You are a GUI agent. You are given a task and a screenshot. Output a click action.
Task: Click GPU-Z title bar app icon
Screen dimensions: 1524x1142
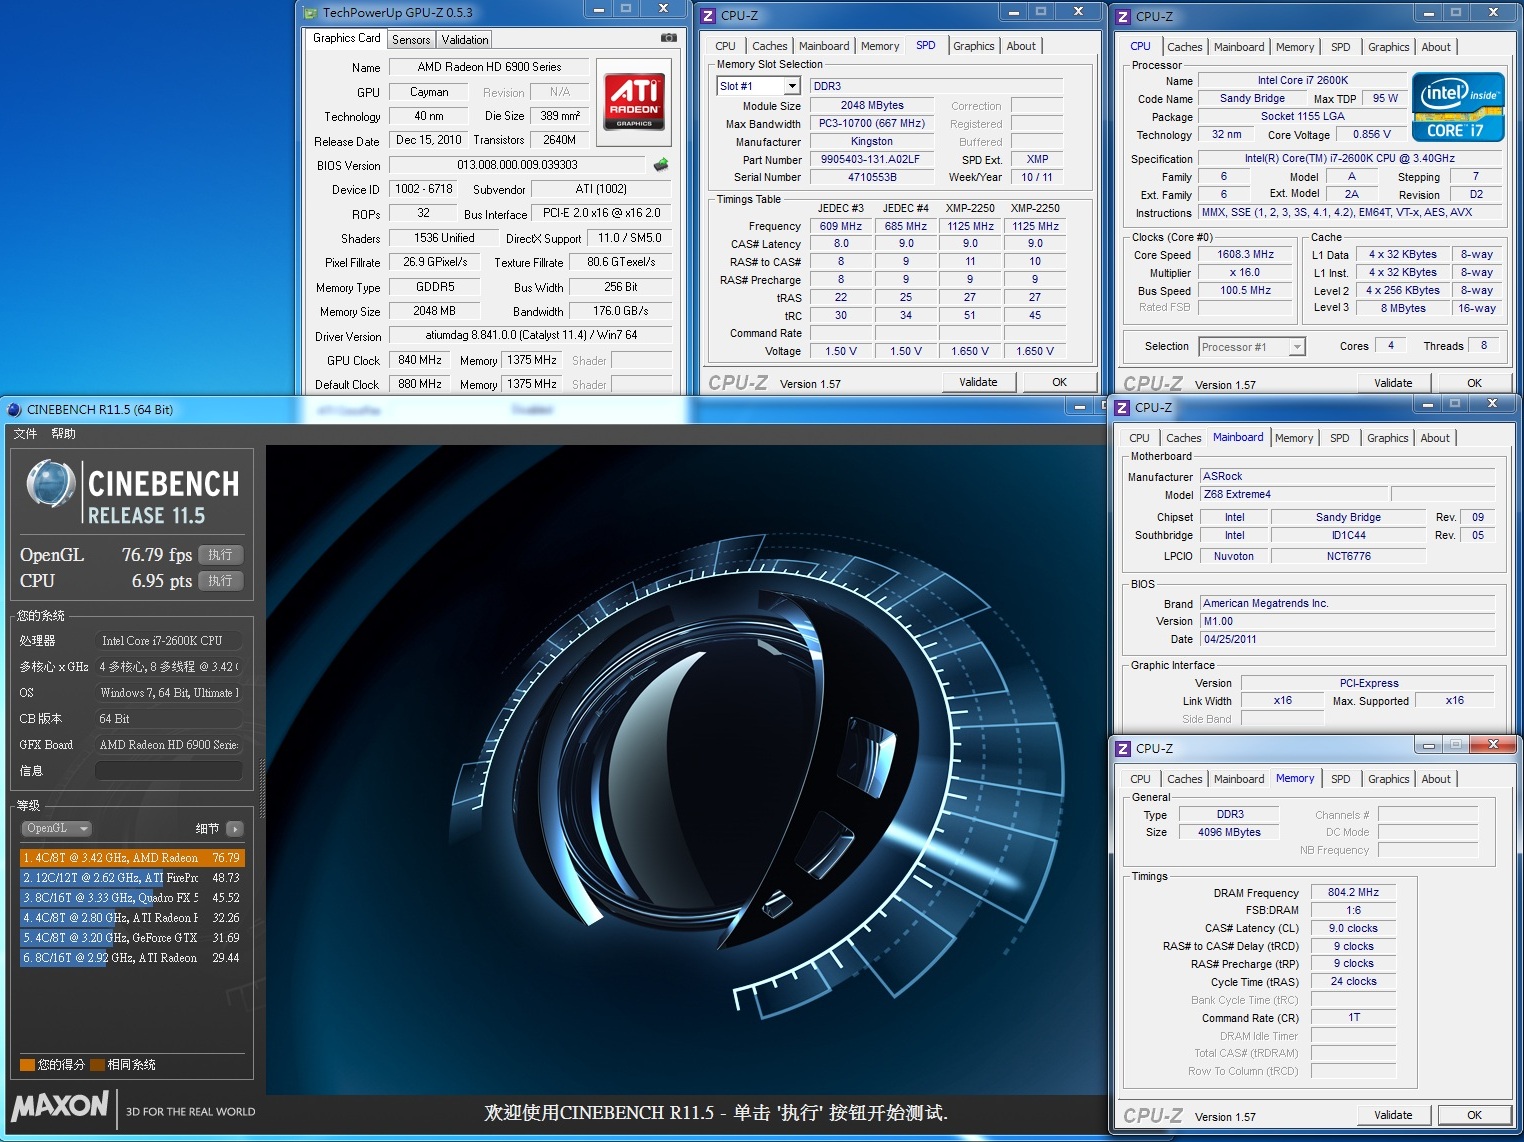tap(310, 13)
